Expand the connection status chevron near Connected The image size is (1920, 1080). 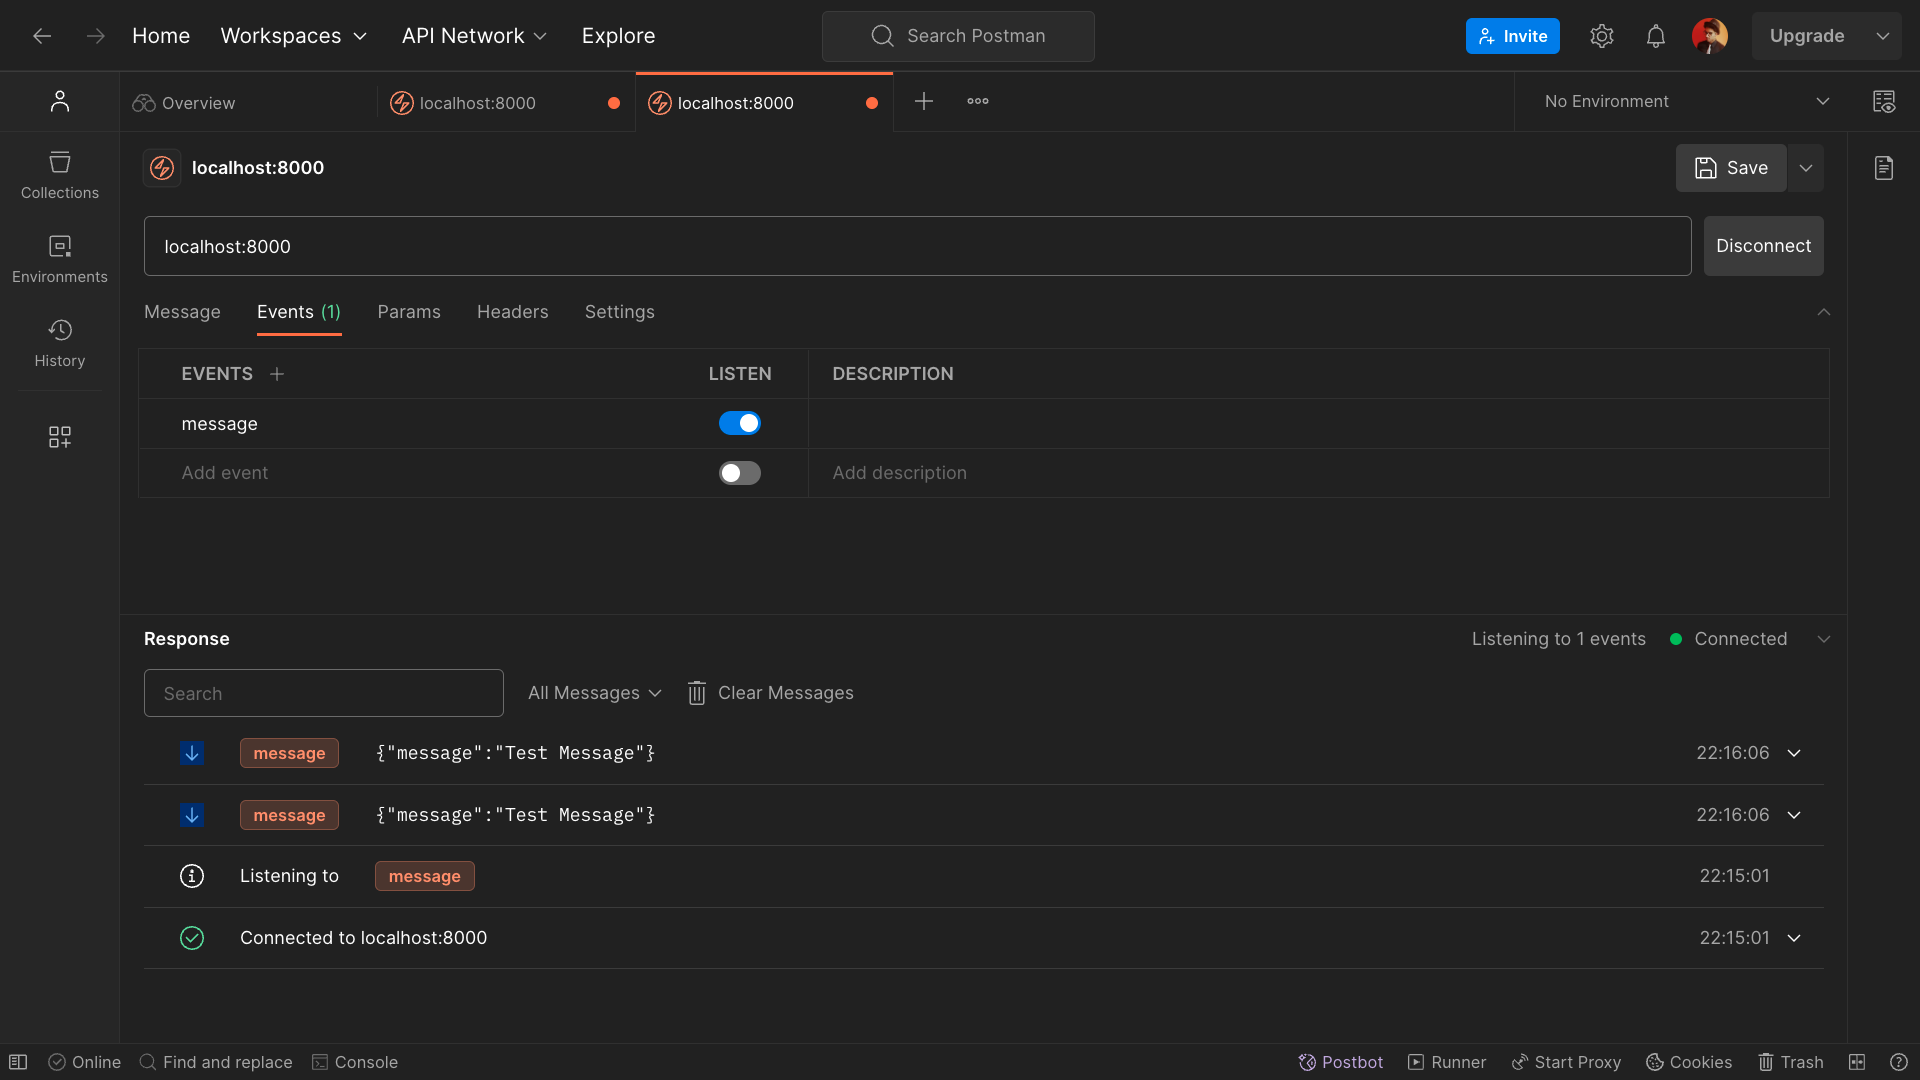coord(1824,639)
